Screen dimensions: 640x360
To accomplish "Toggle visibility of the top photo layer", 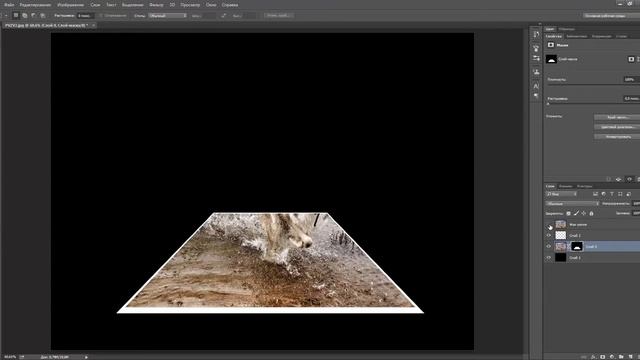I will [x=549, y=225].
